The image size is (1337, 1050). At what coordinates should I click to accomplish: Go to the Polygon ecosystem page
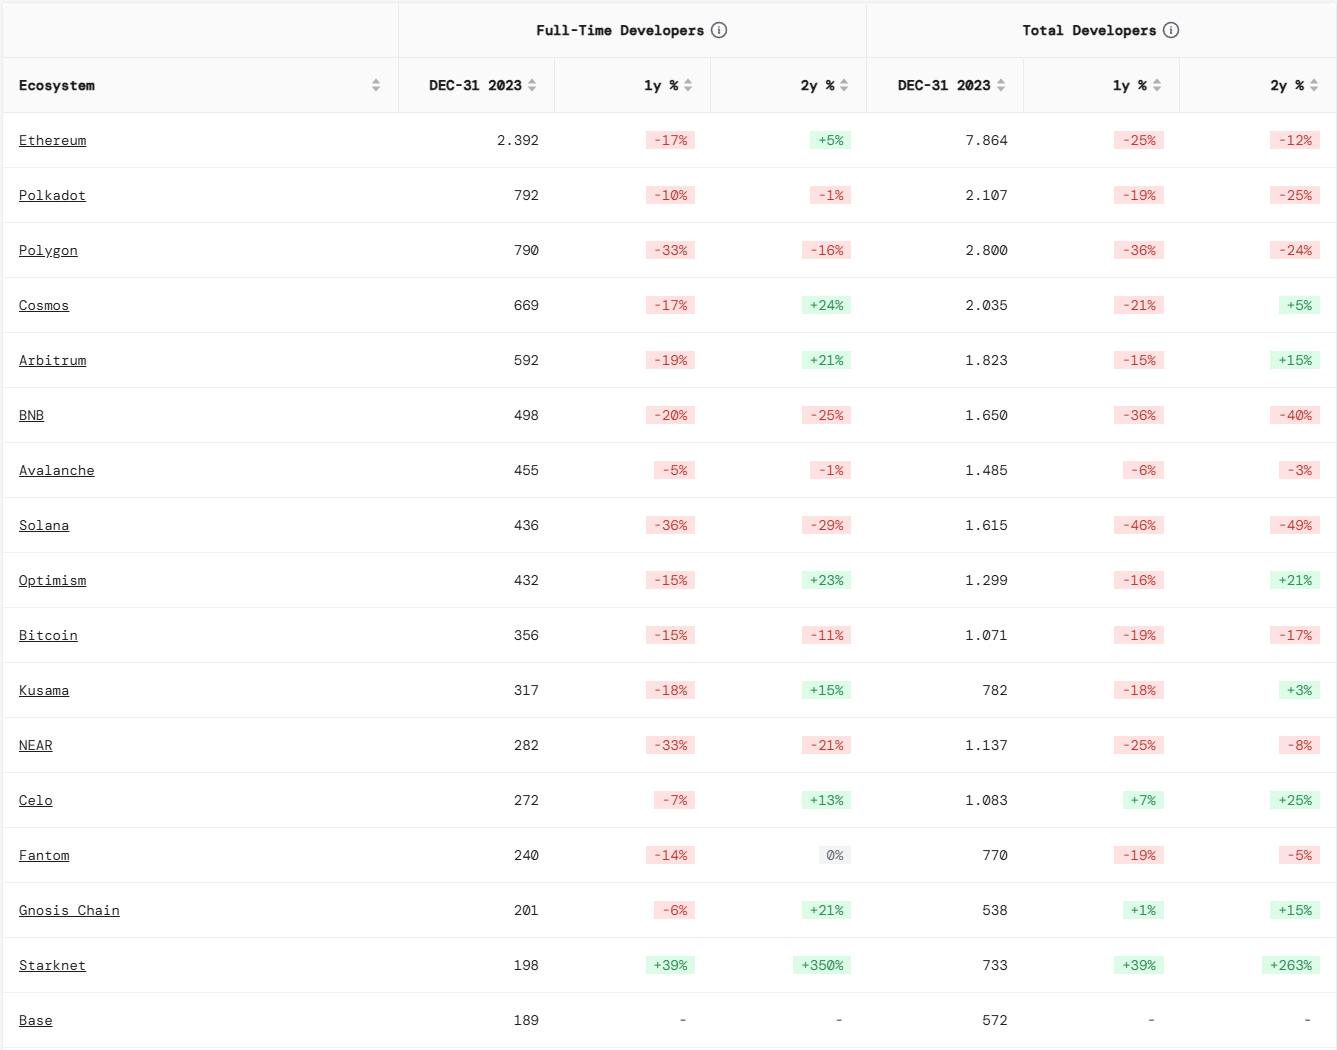48,250
